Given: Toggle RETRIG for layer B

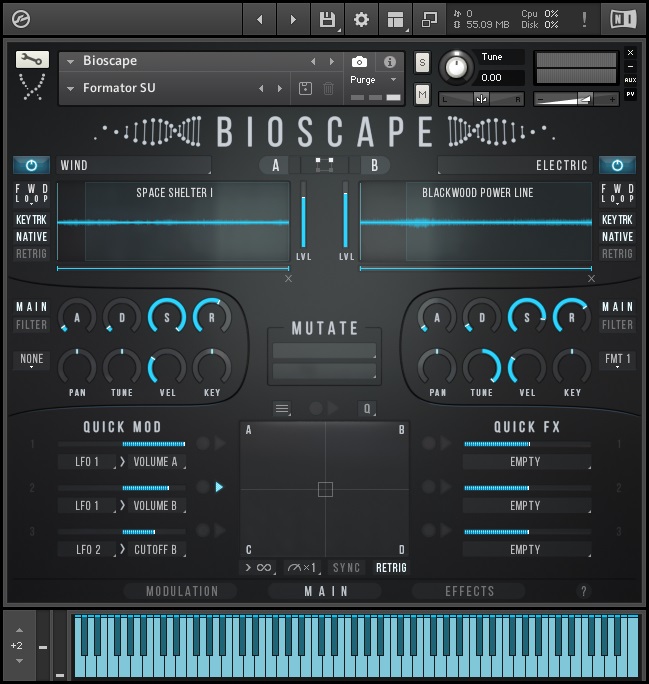Looking at the screenshot, I should (x=617, y=253).
